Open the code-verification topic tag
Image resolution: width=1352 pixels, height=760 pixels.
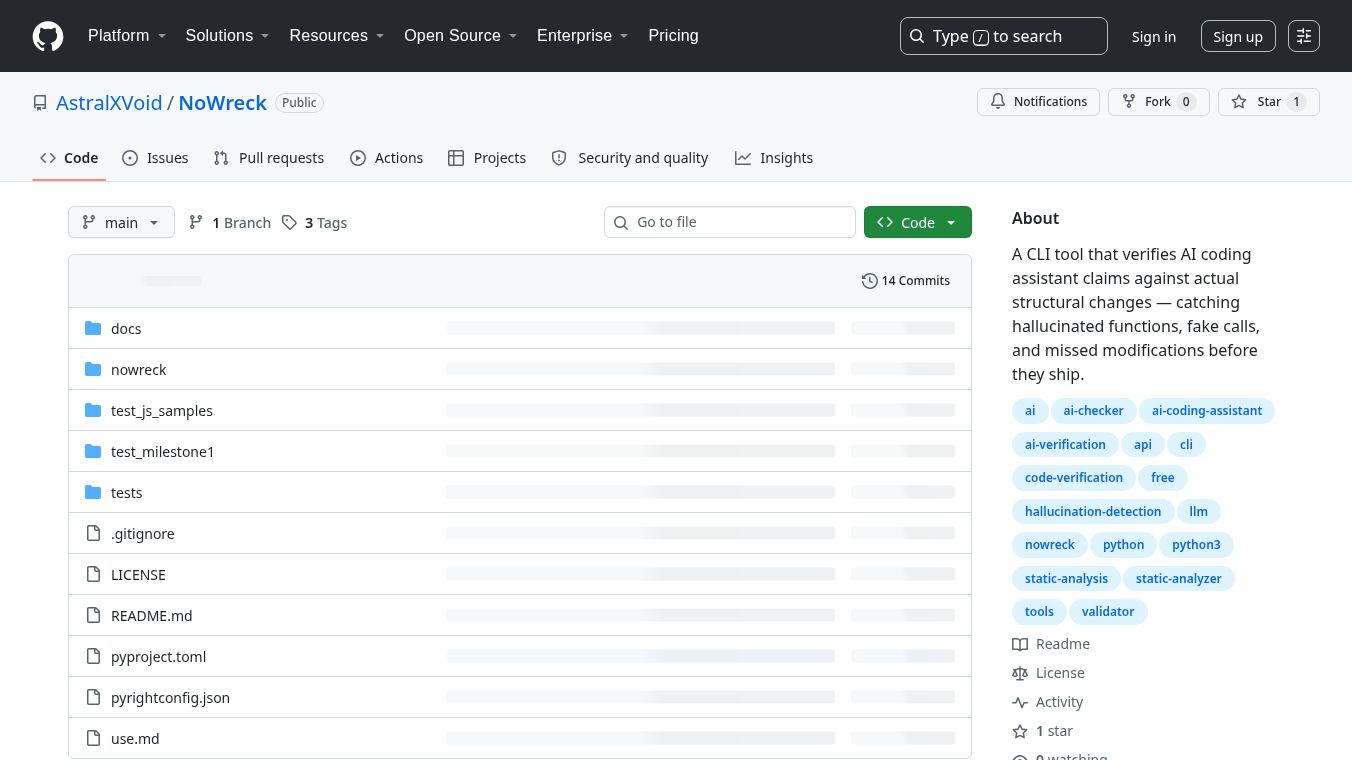coord(1074,478)
